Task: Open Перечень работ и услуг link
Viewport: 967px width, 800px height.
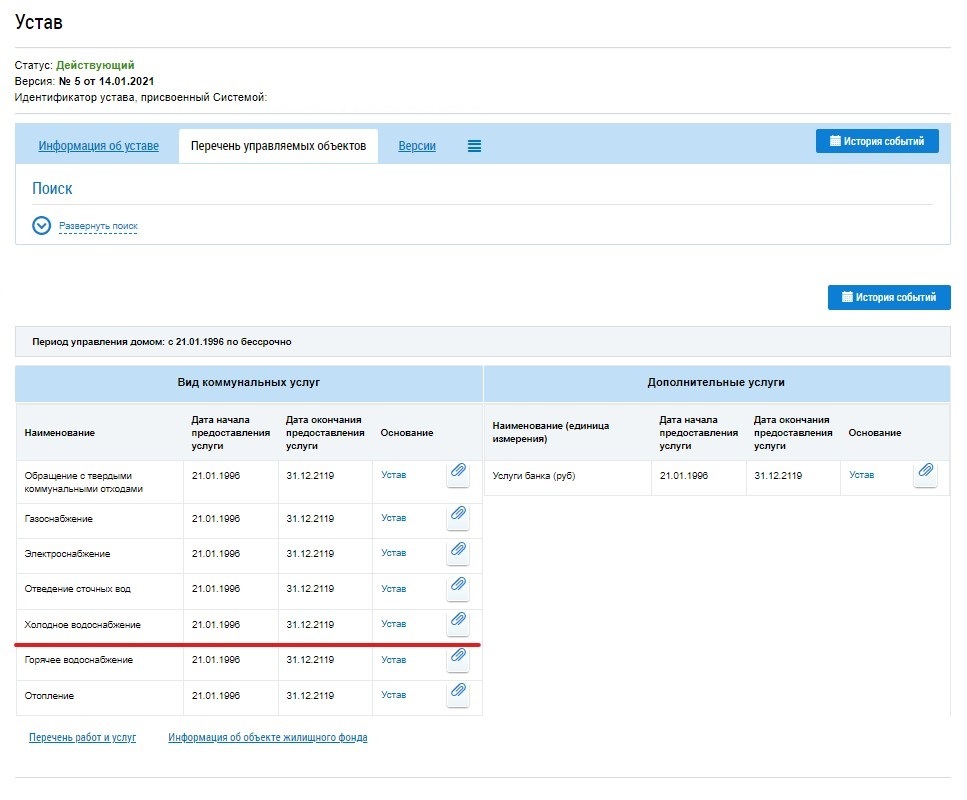Action: (82, 738)
